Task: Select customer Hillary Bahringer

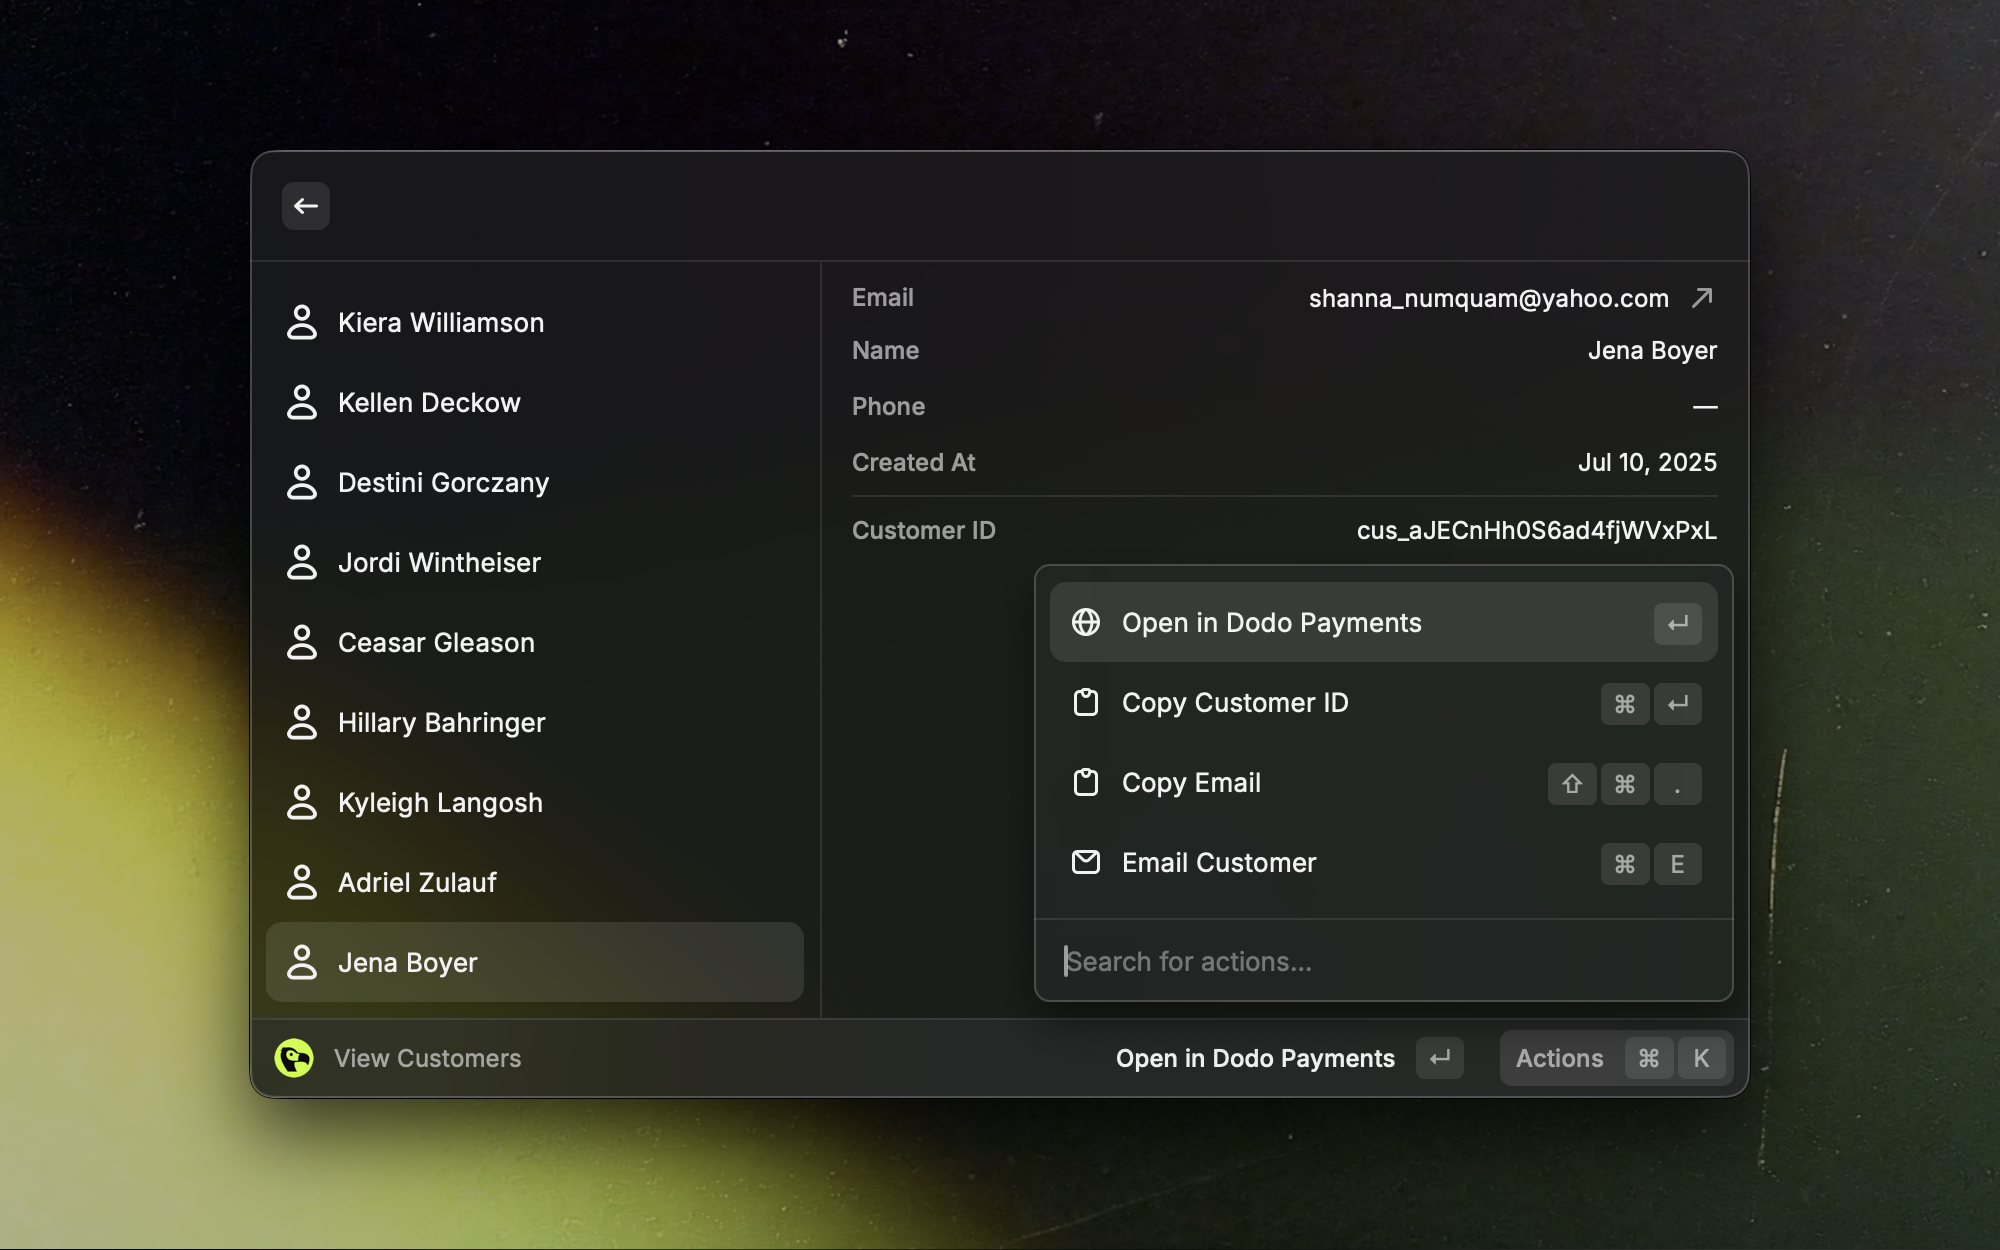Action: click(x=442, y=722)
